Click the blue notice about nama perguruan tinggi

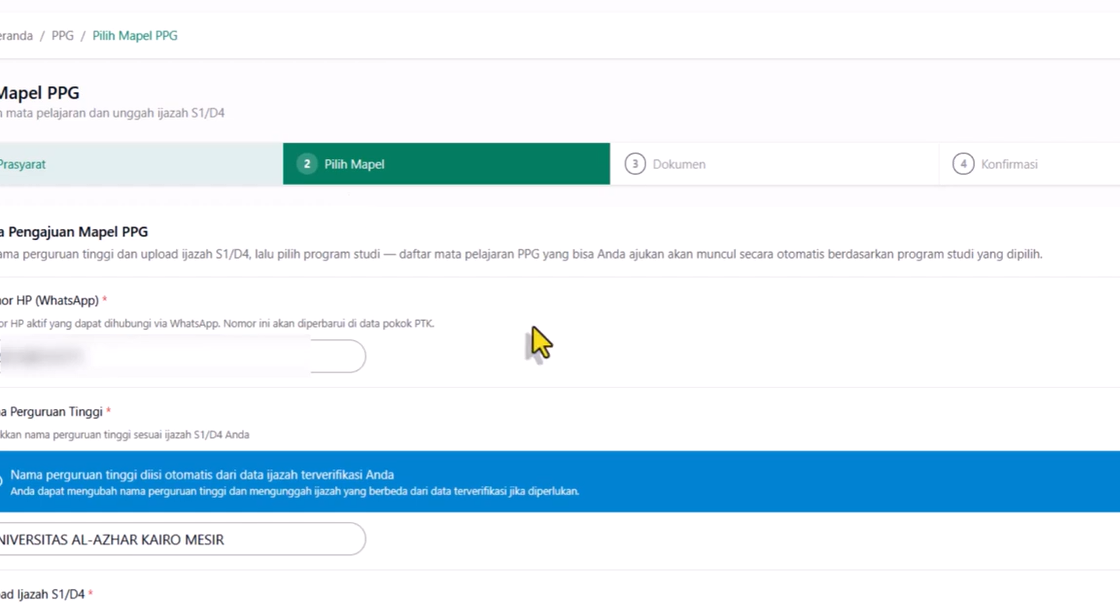click(x=560, y=482)
